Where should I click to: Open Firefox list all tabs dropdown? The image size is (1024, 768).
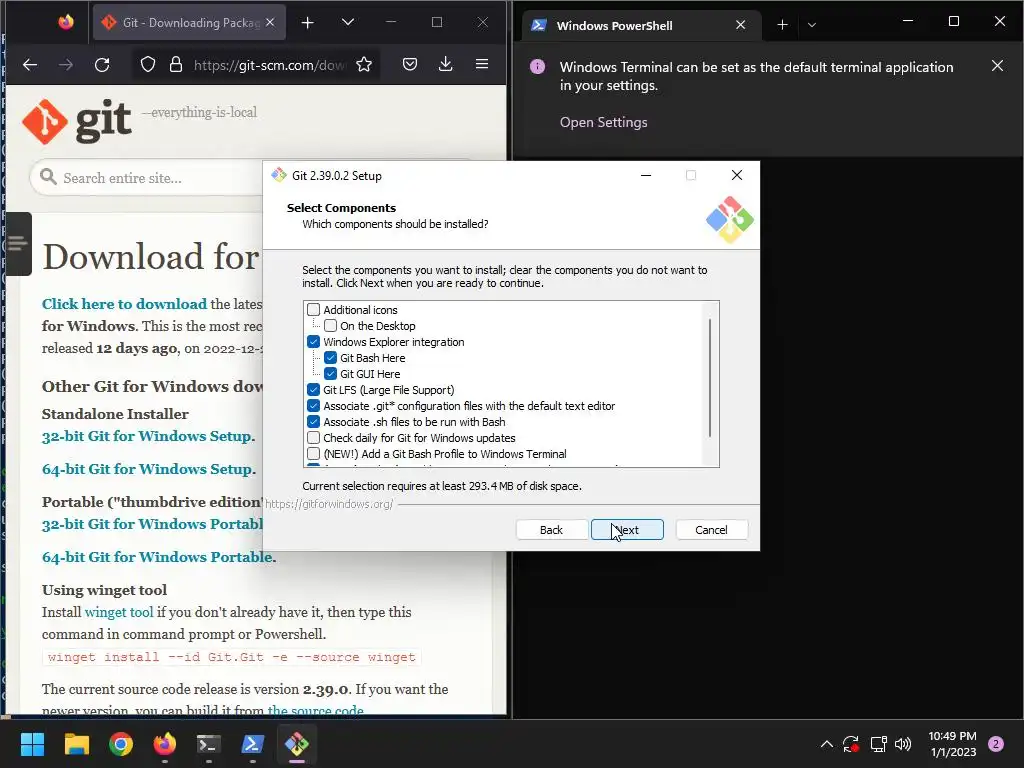(x=348, y=23)
